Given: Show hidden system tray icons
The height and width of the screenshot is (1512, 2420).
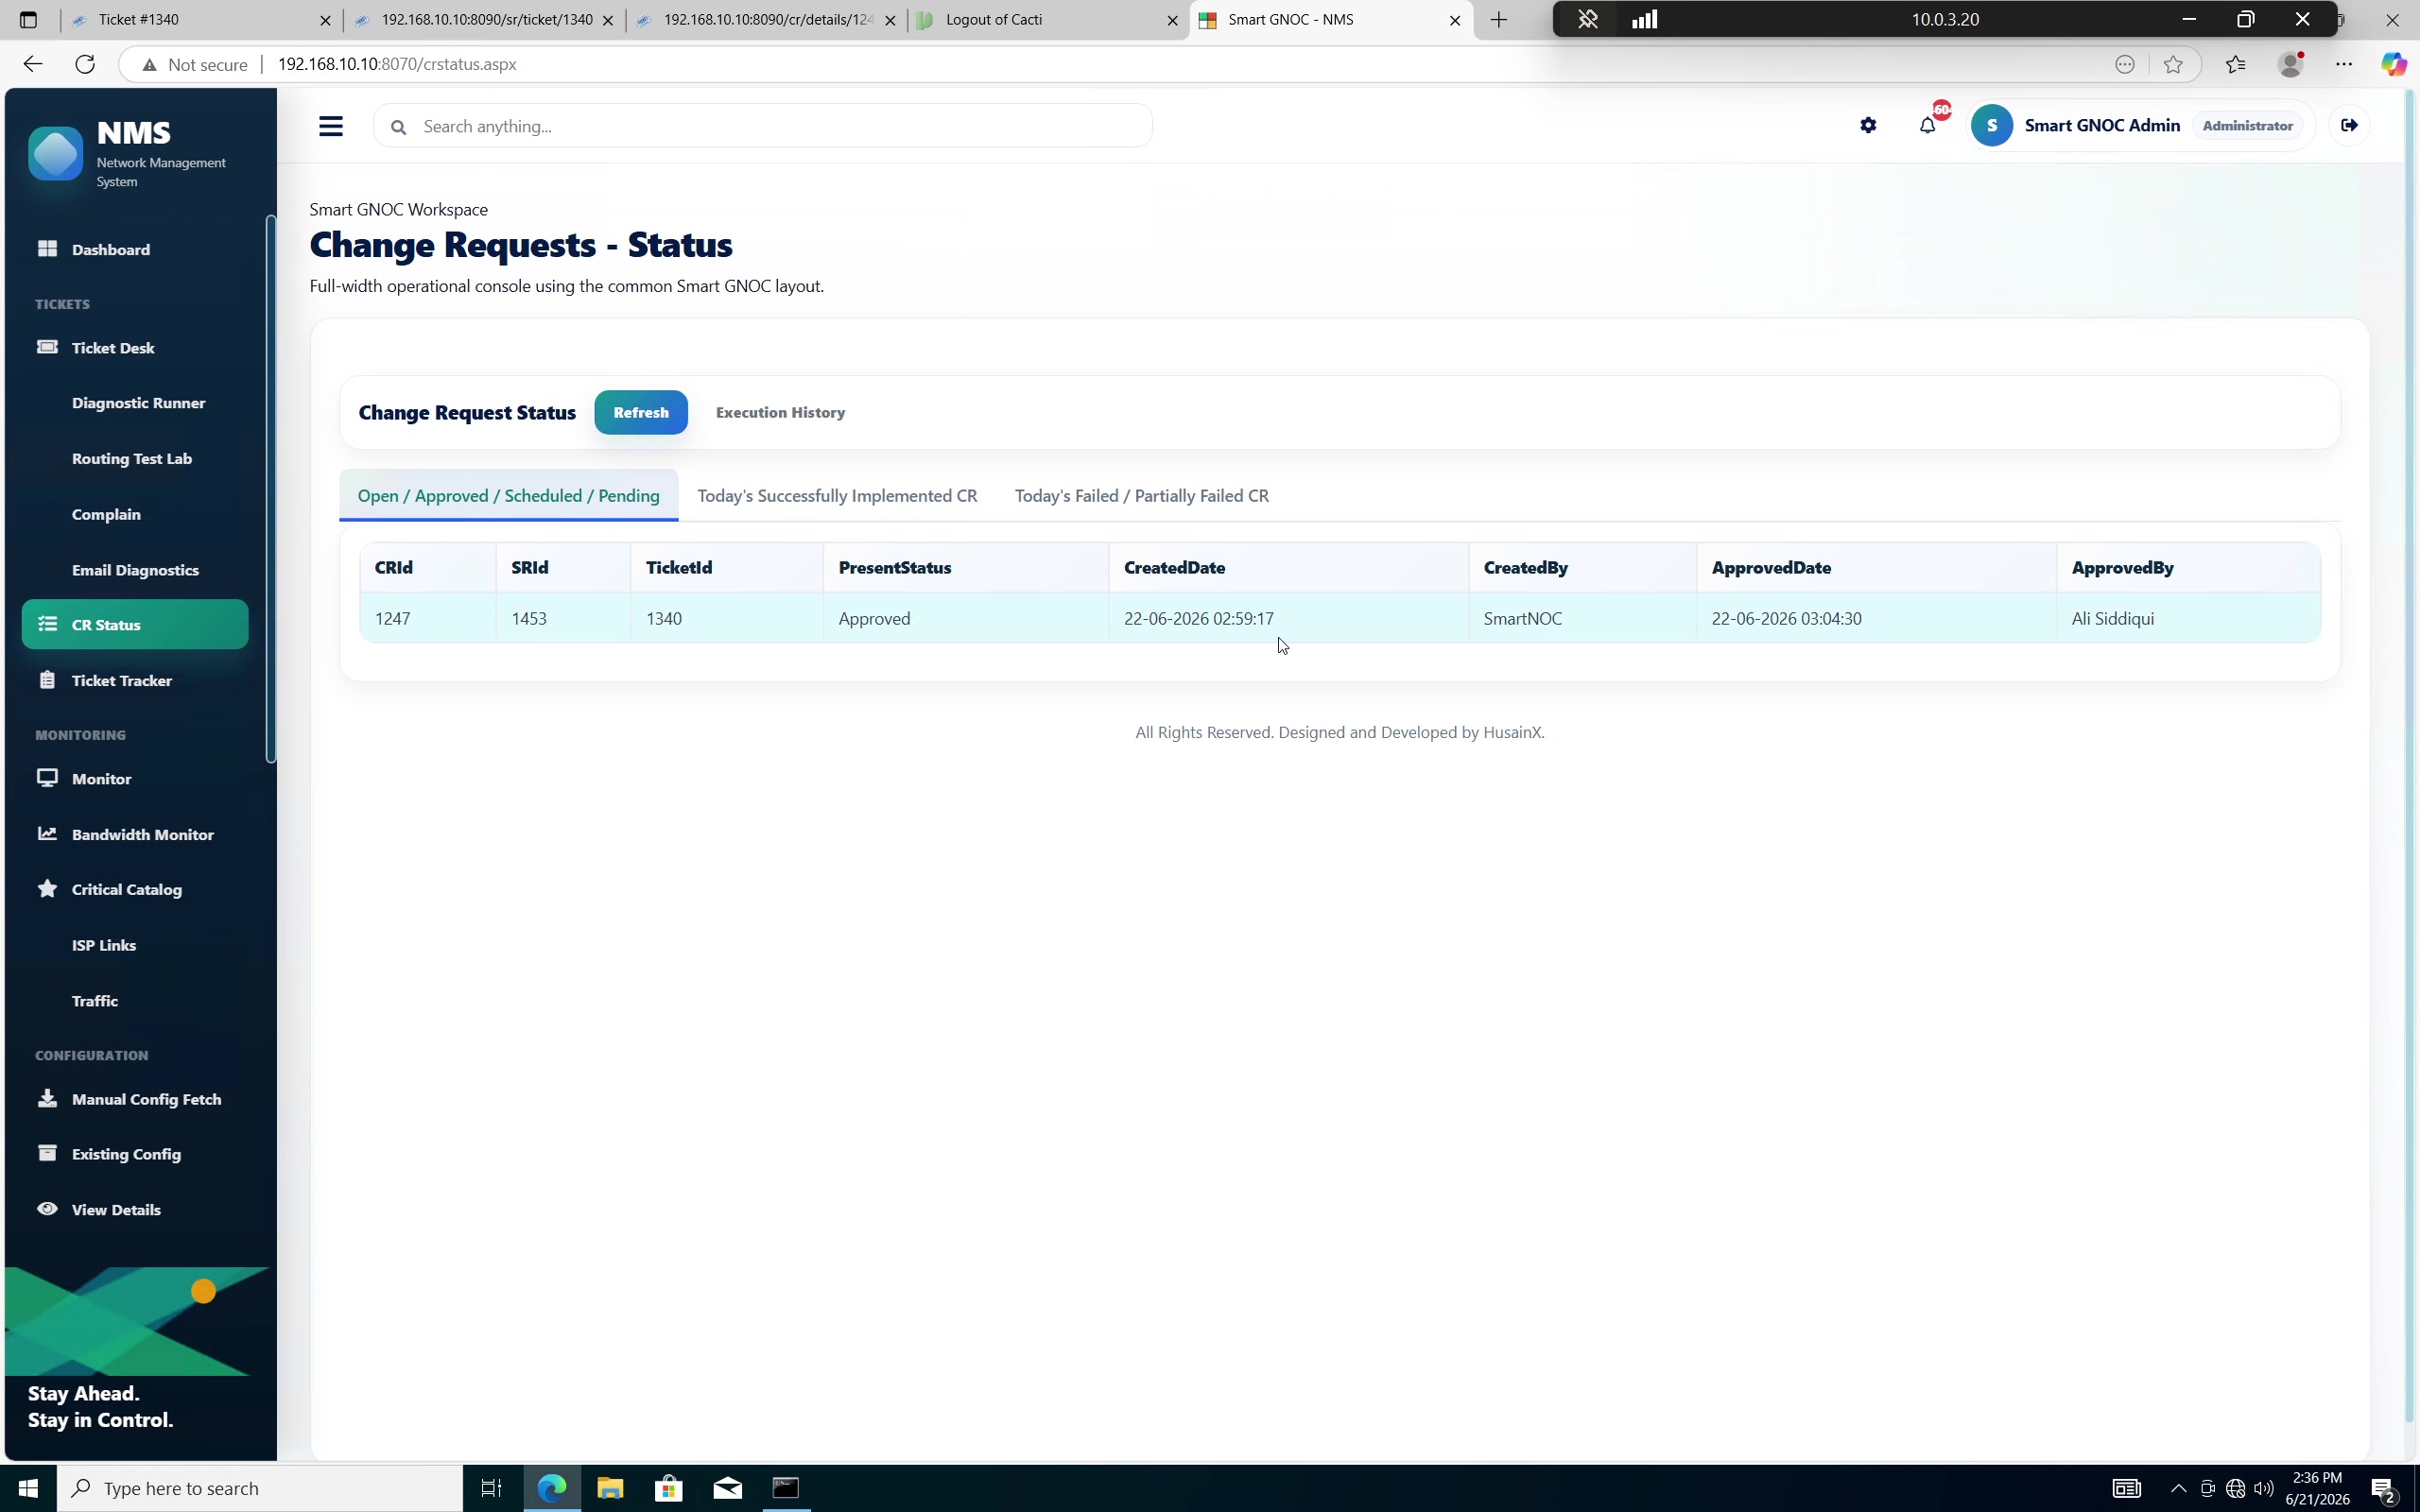Looking at the screenshot, I should [2178, 1489].
